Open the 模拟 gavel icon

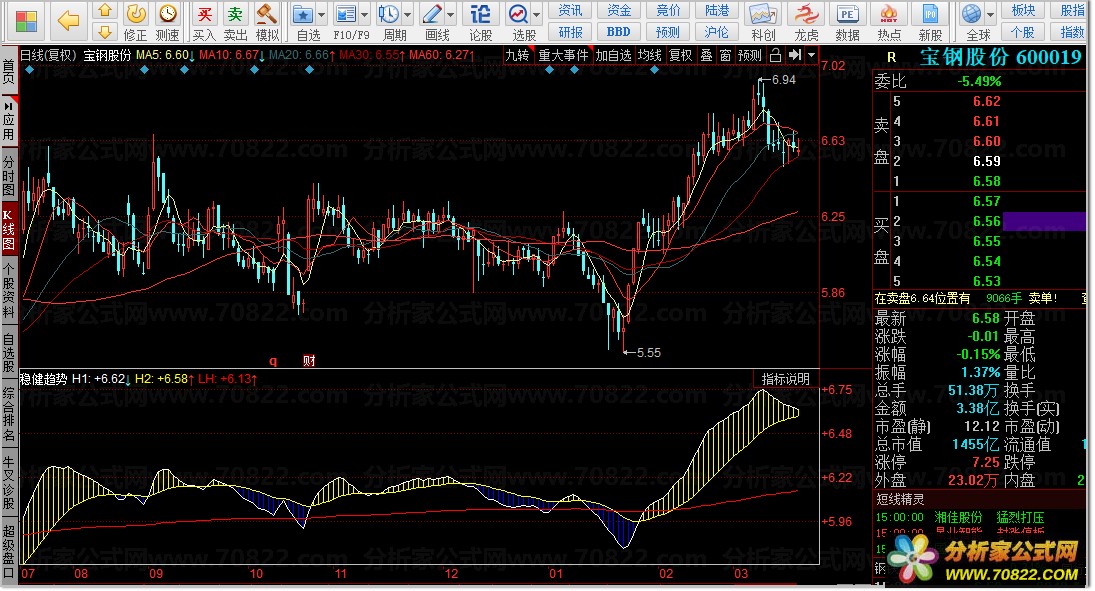tap(267, 15)
